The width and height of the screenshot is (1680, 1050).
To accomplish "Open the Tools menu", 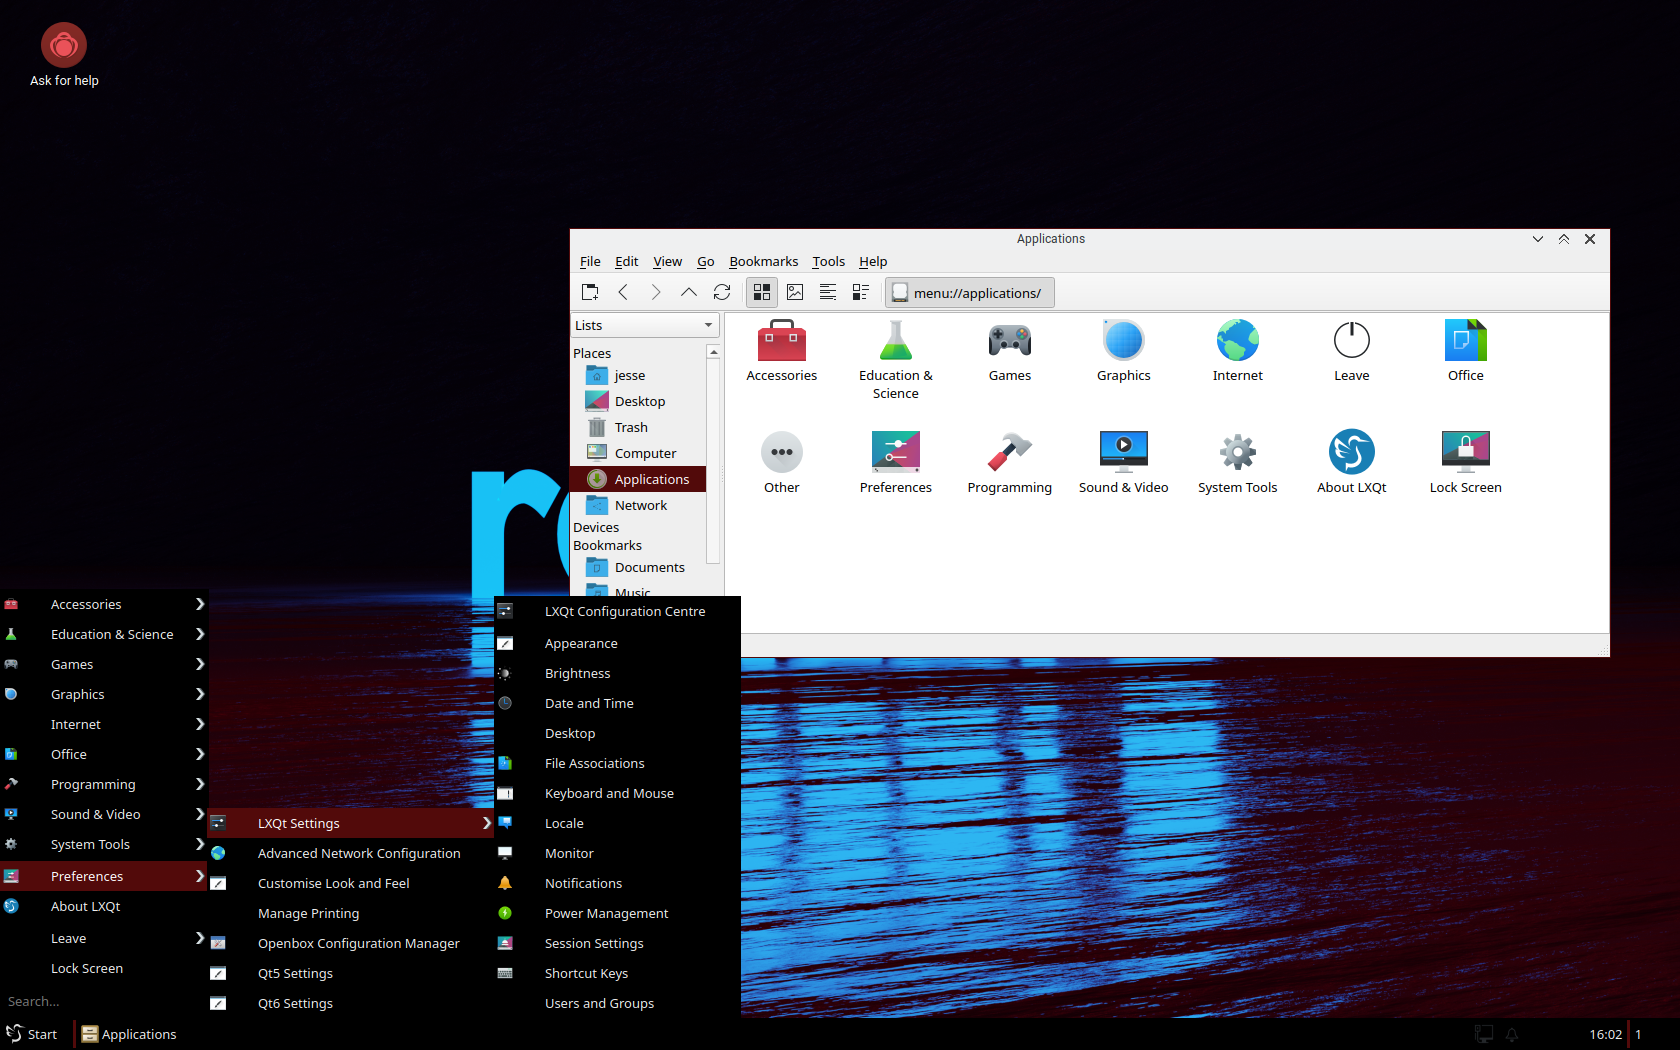I will pyautogui.click(x=828, y=261).
